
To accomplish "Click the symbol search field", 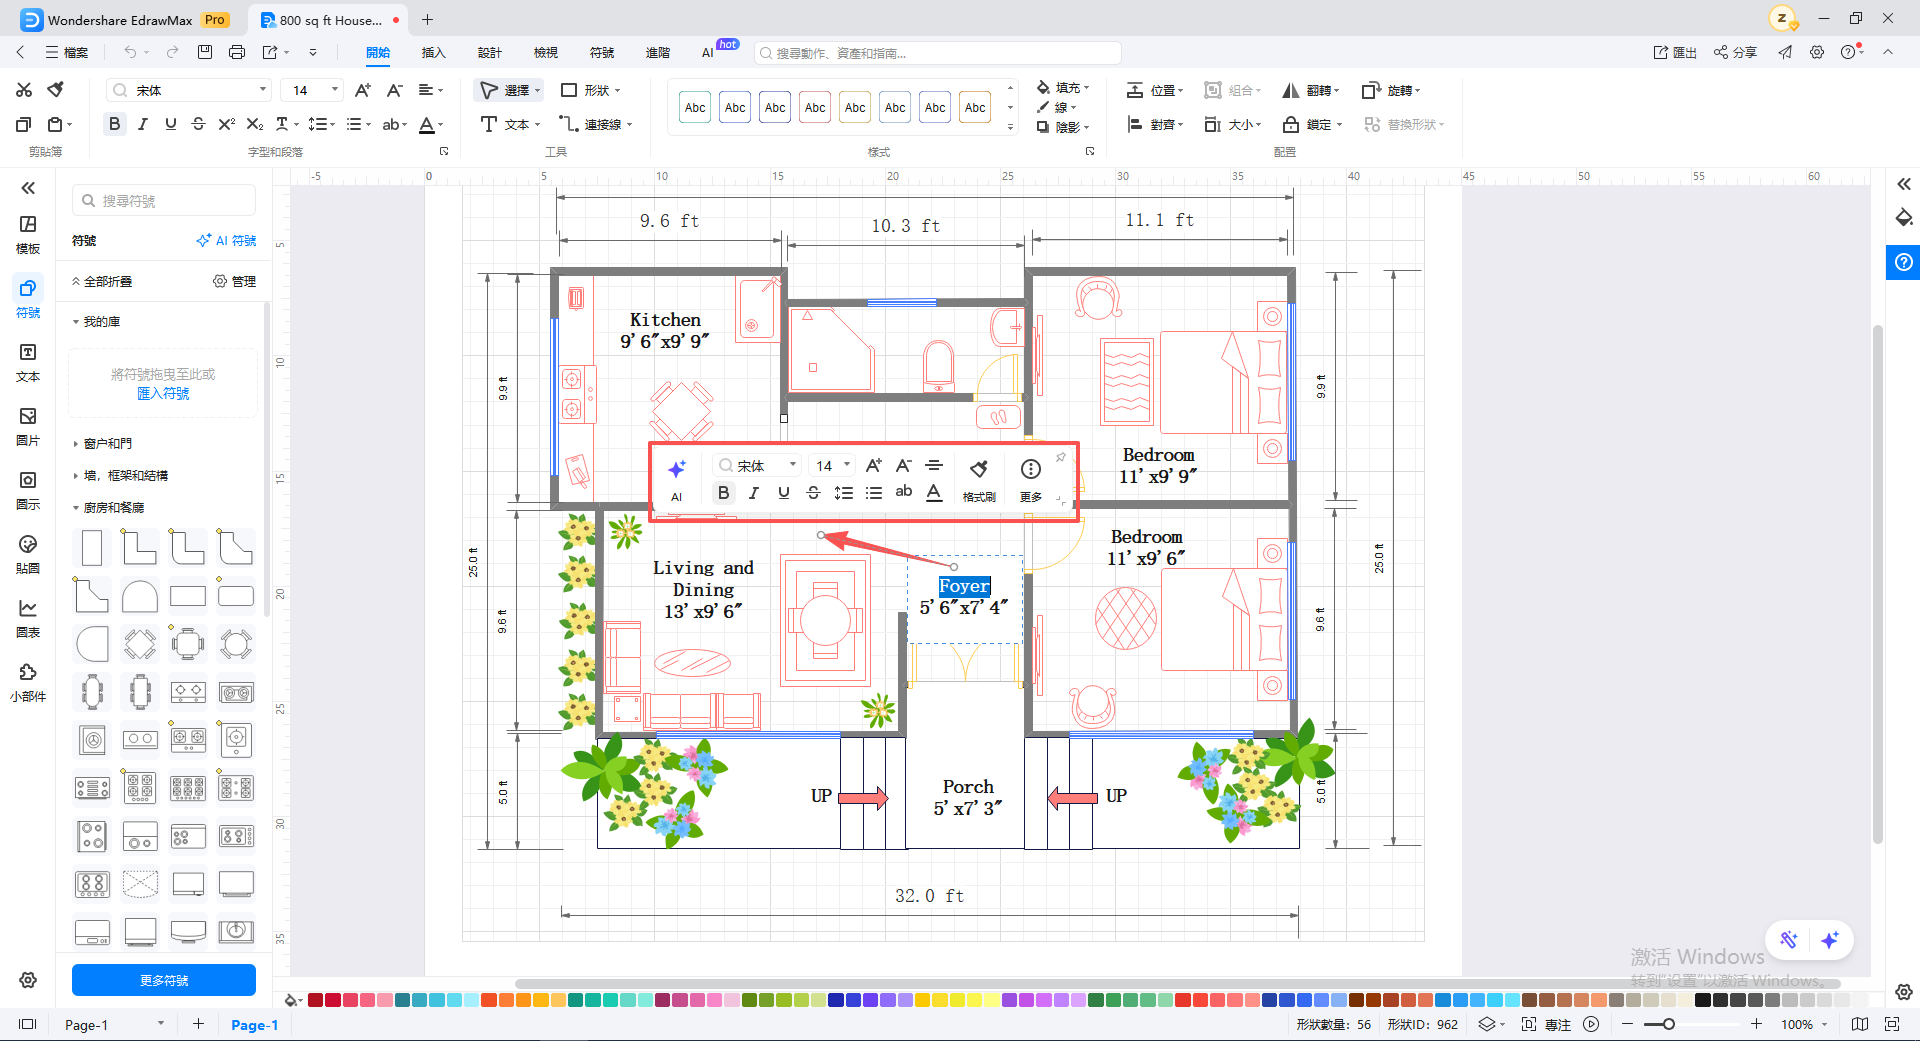I will point(164,200).
